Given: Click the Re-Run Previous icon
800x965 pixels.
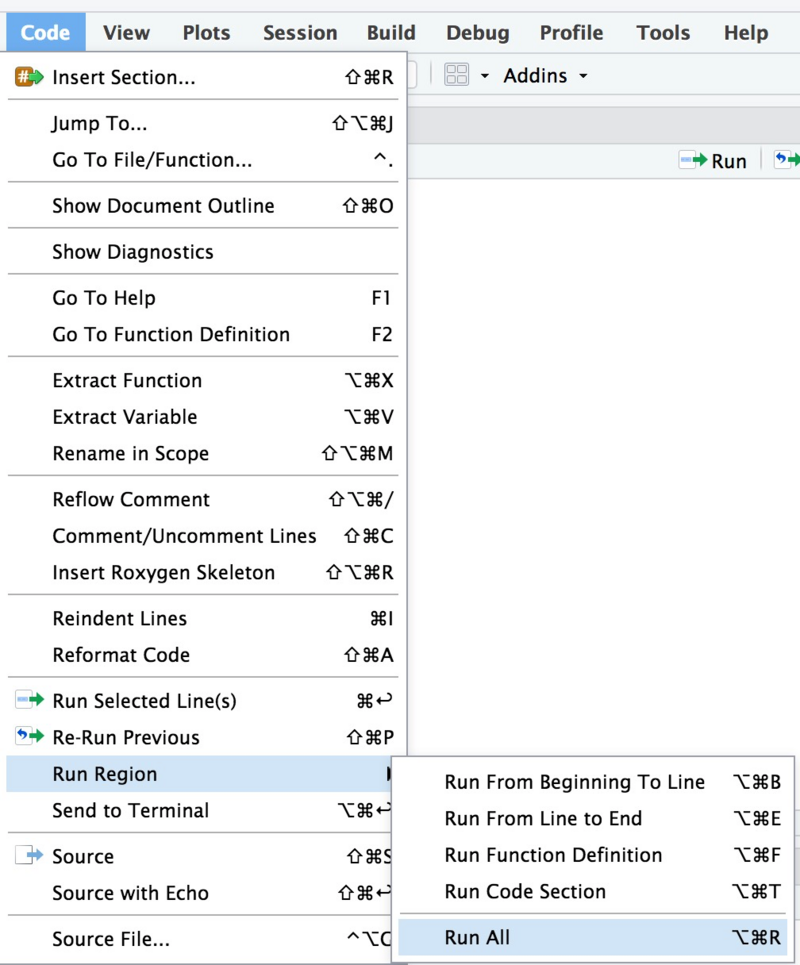Looking at the screenshot, I should point(30,737).
